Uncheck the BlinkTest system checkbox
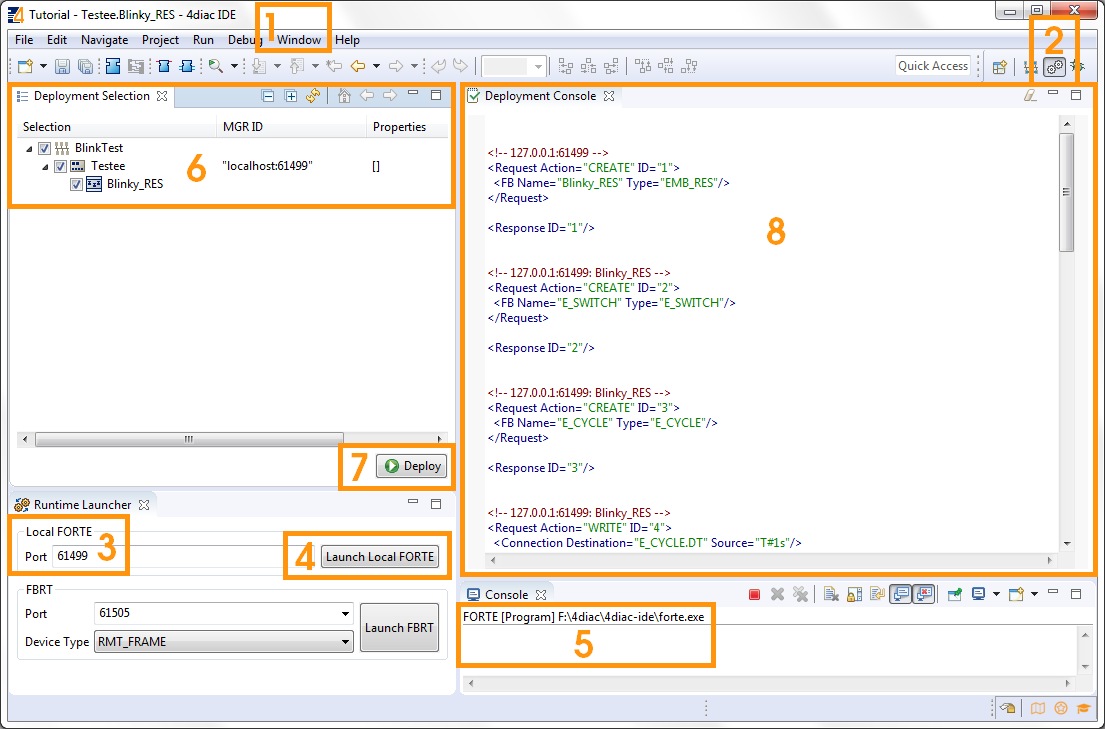Viewport: 1105px width, 729px height. coord(44,148)
